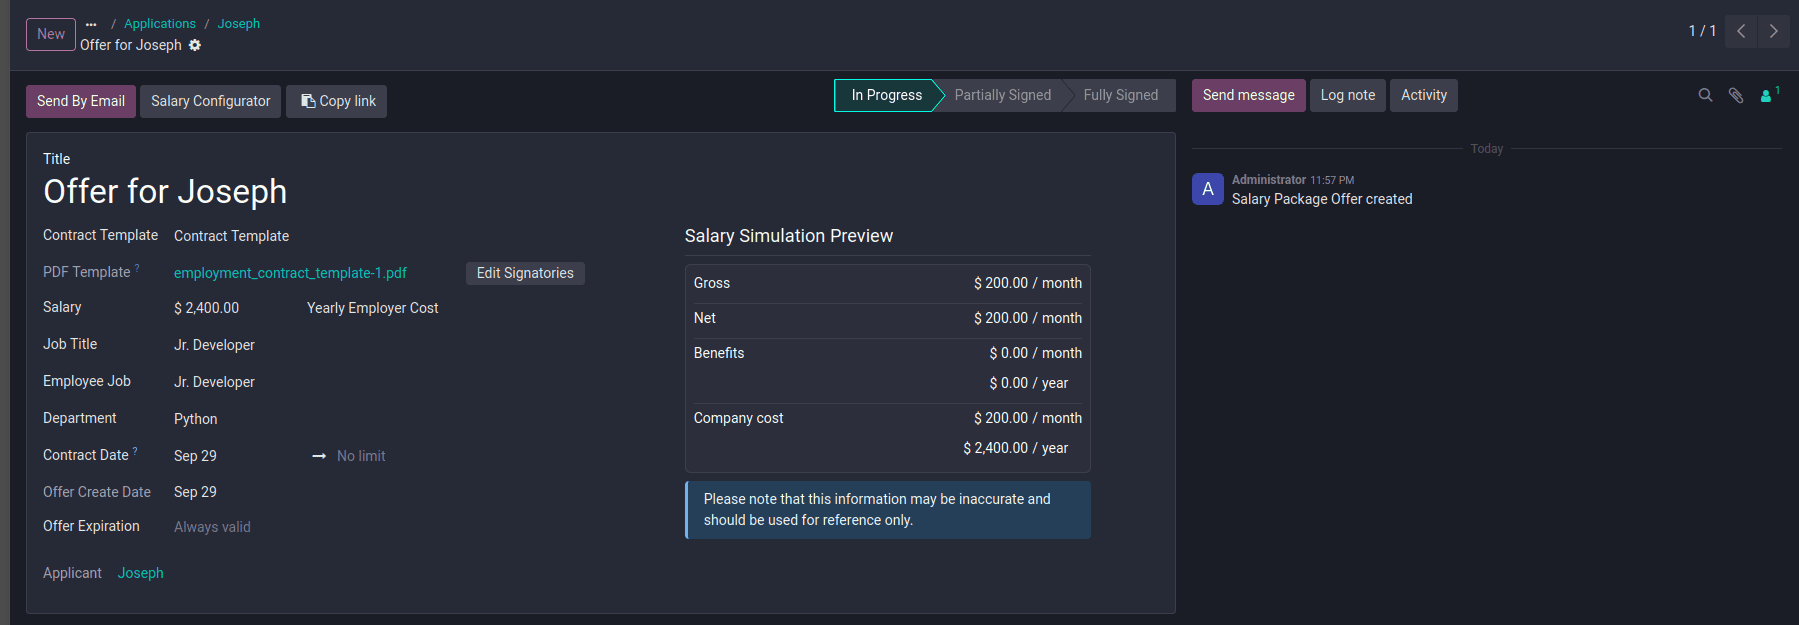Click Yearly Employer Cost label

coord(372,308)
